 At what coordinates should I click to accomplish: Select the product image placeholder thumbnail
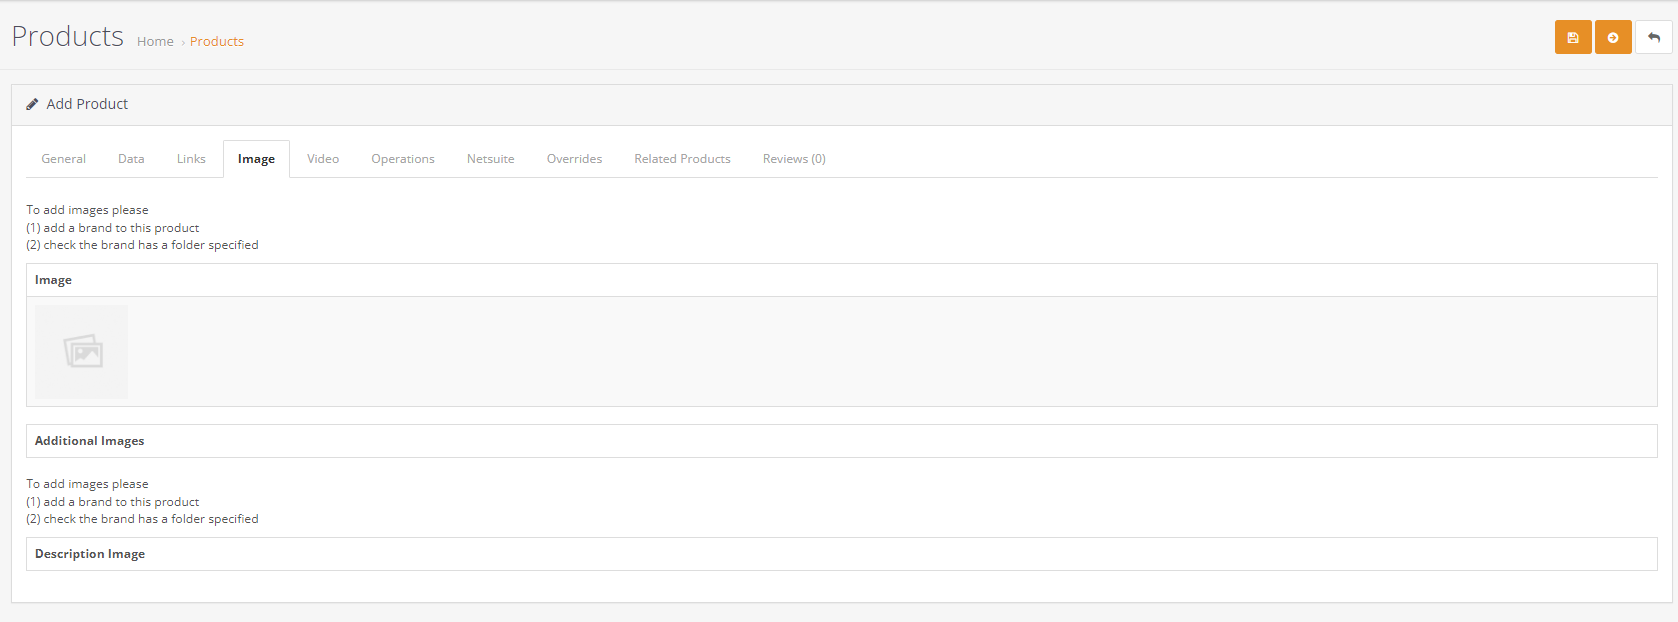[x=81, y=352]
